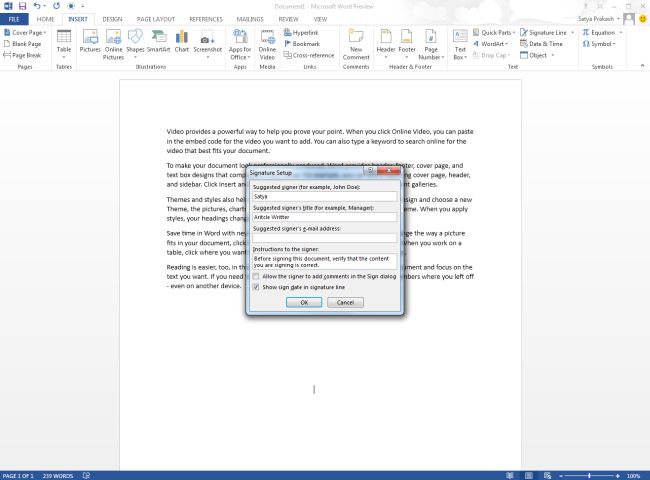Image resolution: width=650 pixels, height=480 pixels.
Task: Open Signature Setup dialog help button
Action: coord(370,170)
